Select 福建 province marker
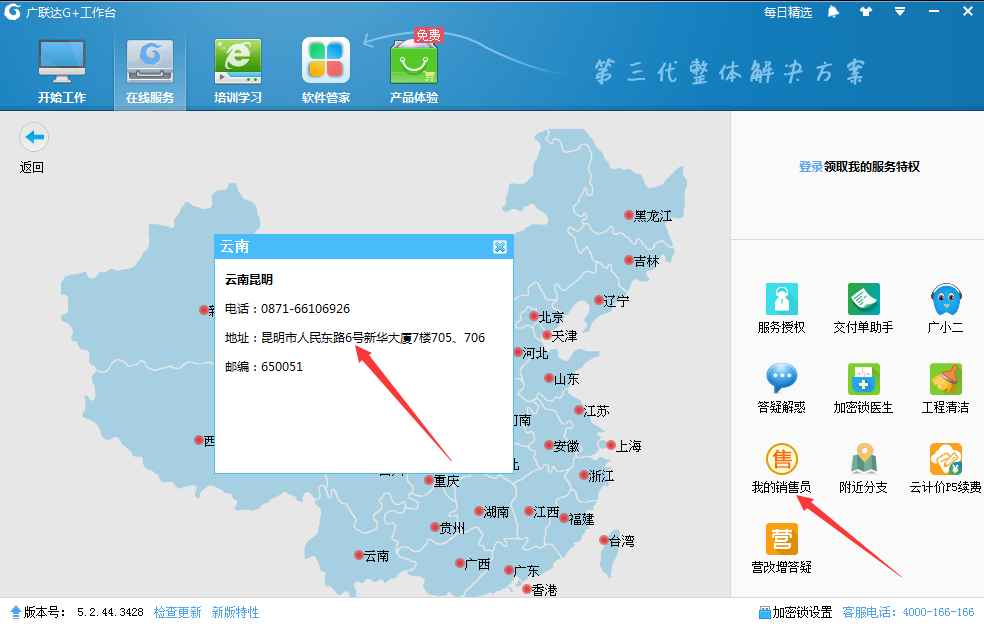This screenshot has height=626, width=984. pos(577,519)
